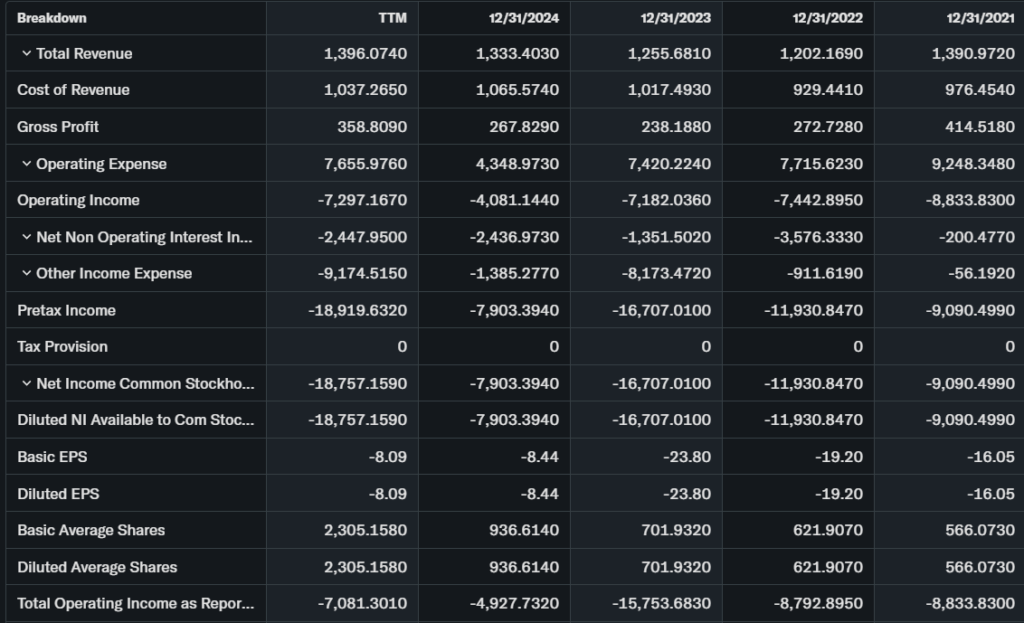Click the Basic EPS row label
1024x623 pixels.
click(52, 456)
